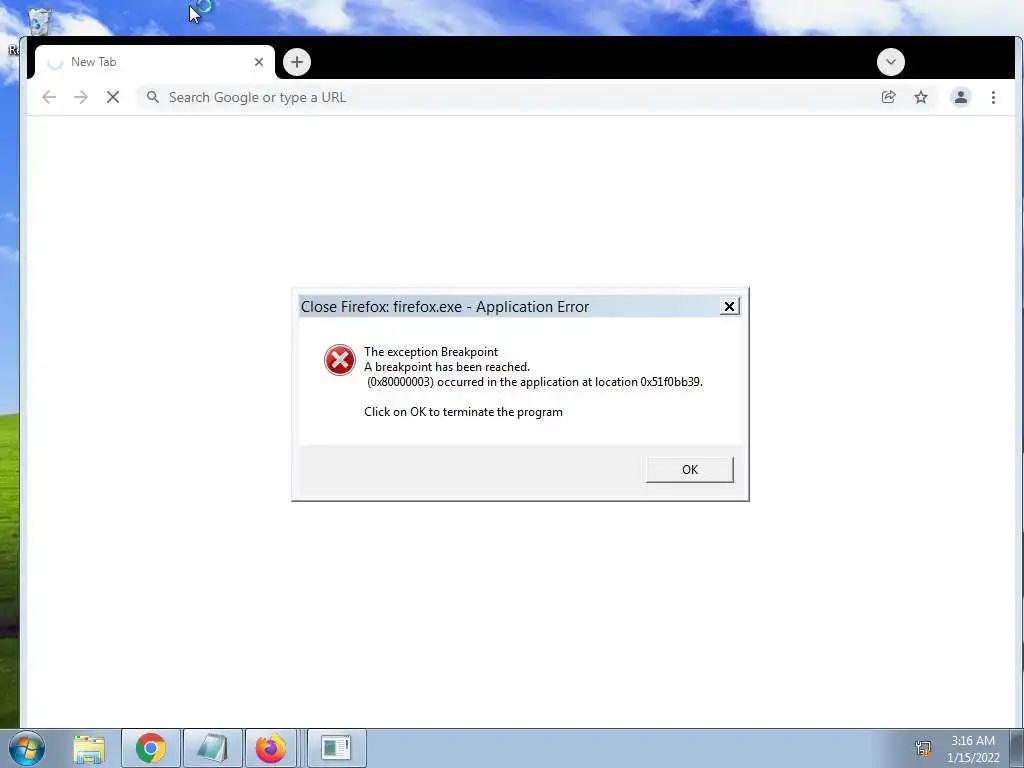
Task: Open the Chrome three-dot menu
Action: [993, 97]
